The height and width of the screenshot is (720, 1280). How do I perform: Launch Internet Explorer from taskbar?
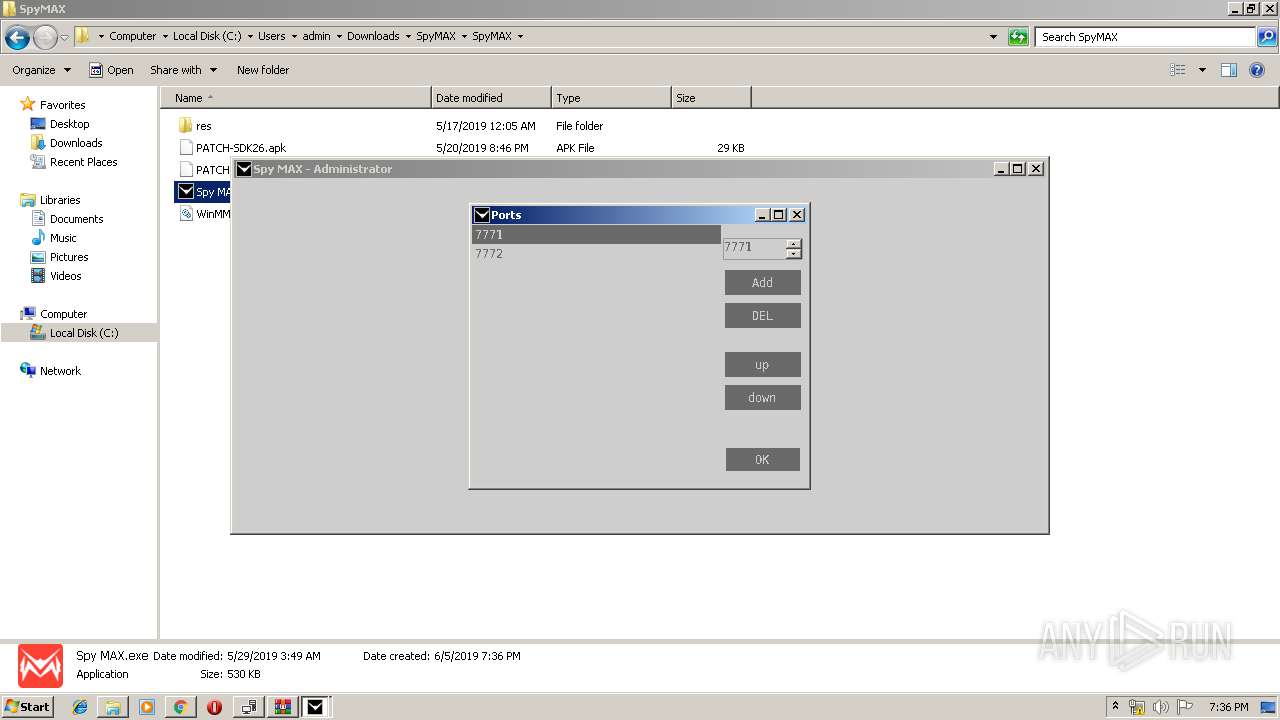pos(81,707)
